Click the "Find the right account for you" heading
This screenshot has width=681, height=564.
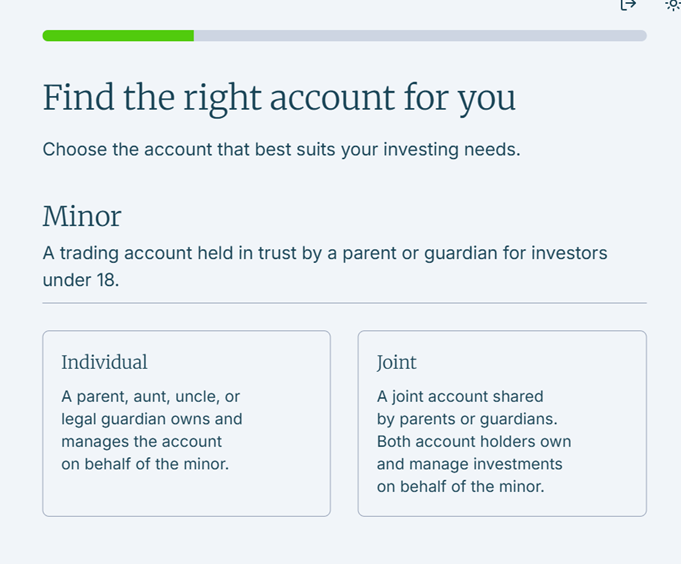pyautogui.click(x=279, y=98)
